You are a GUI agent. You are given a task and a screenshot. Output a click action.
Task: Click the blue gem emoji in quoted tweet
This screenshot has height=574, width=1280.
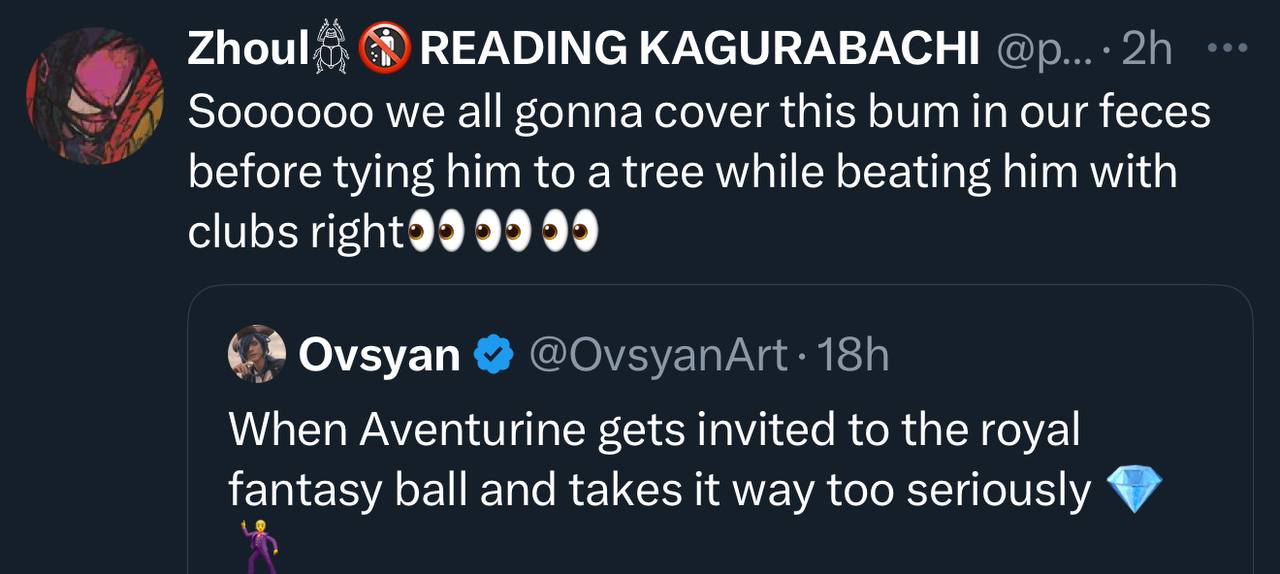click(1135, 491)
